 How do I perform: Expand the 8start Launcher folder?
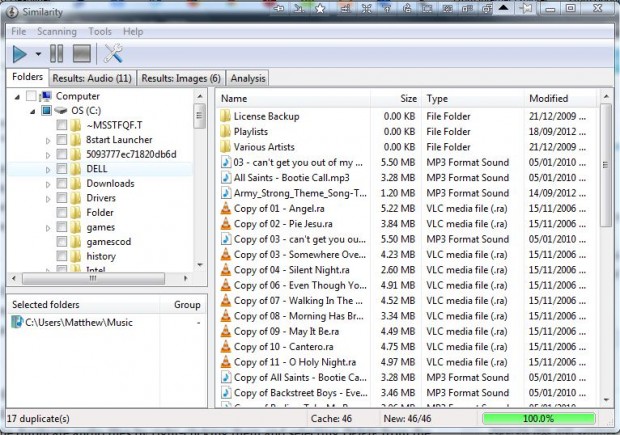[x=48, y=140]
